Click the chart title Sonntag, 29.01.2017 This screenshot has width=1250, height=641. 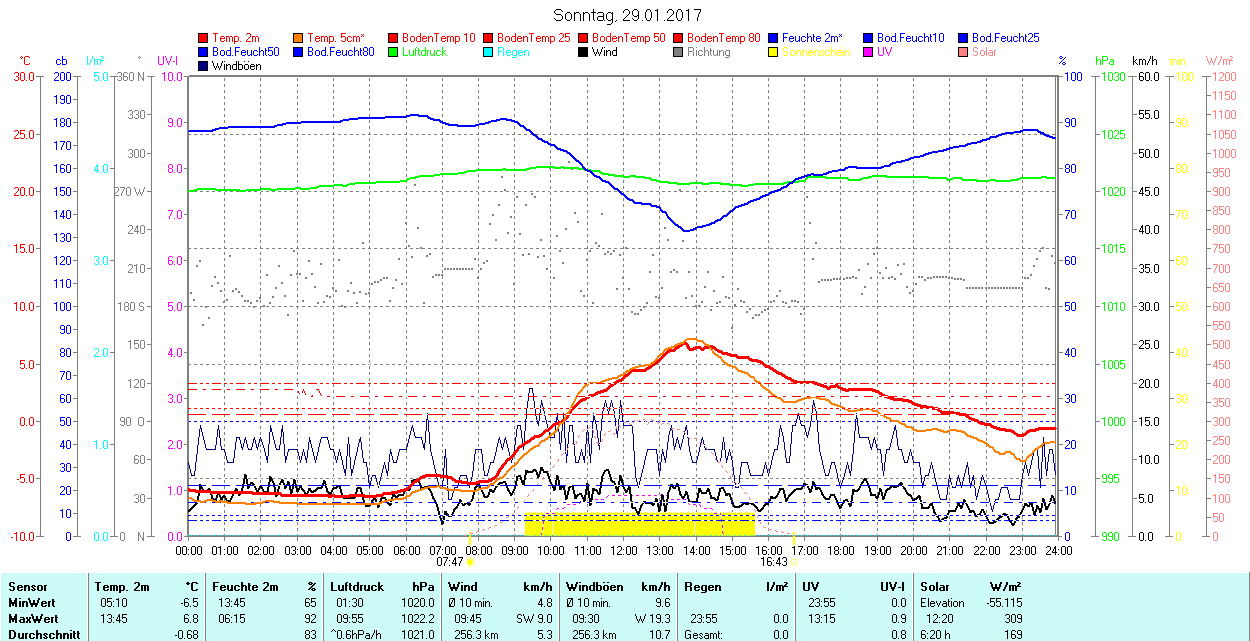coord(627,16)
